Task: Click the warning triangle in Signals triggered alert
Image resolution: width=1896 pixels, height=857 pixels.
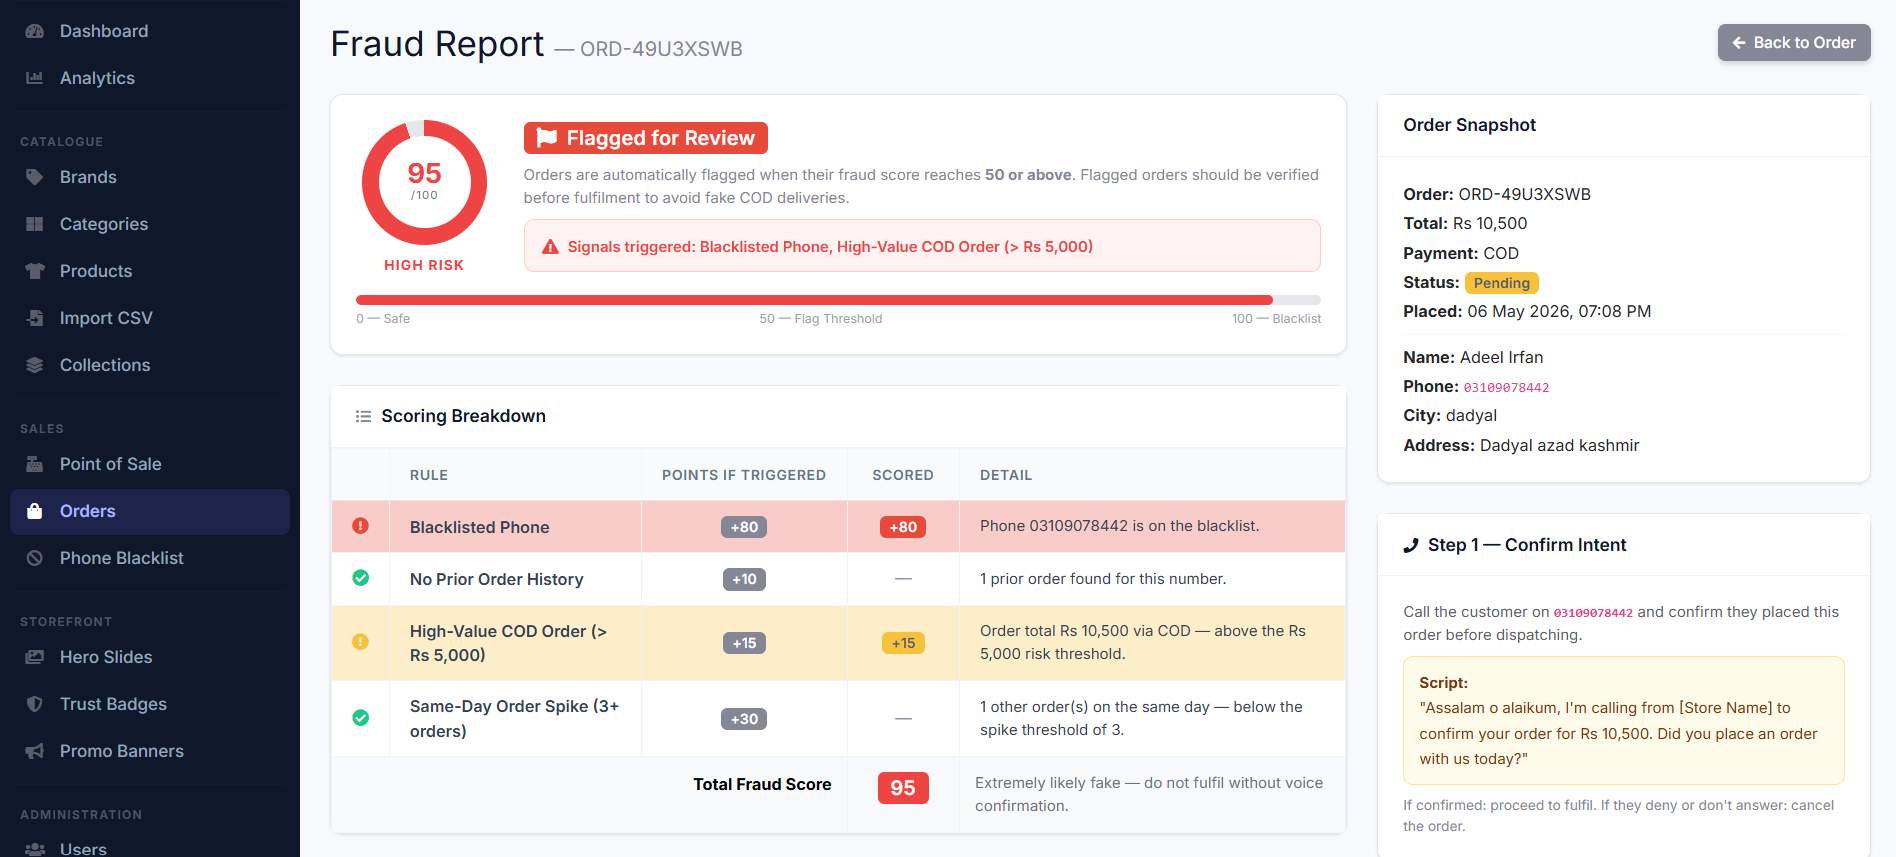Action: point(550,247)
